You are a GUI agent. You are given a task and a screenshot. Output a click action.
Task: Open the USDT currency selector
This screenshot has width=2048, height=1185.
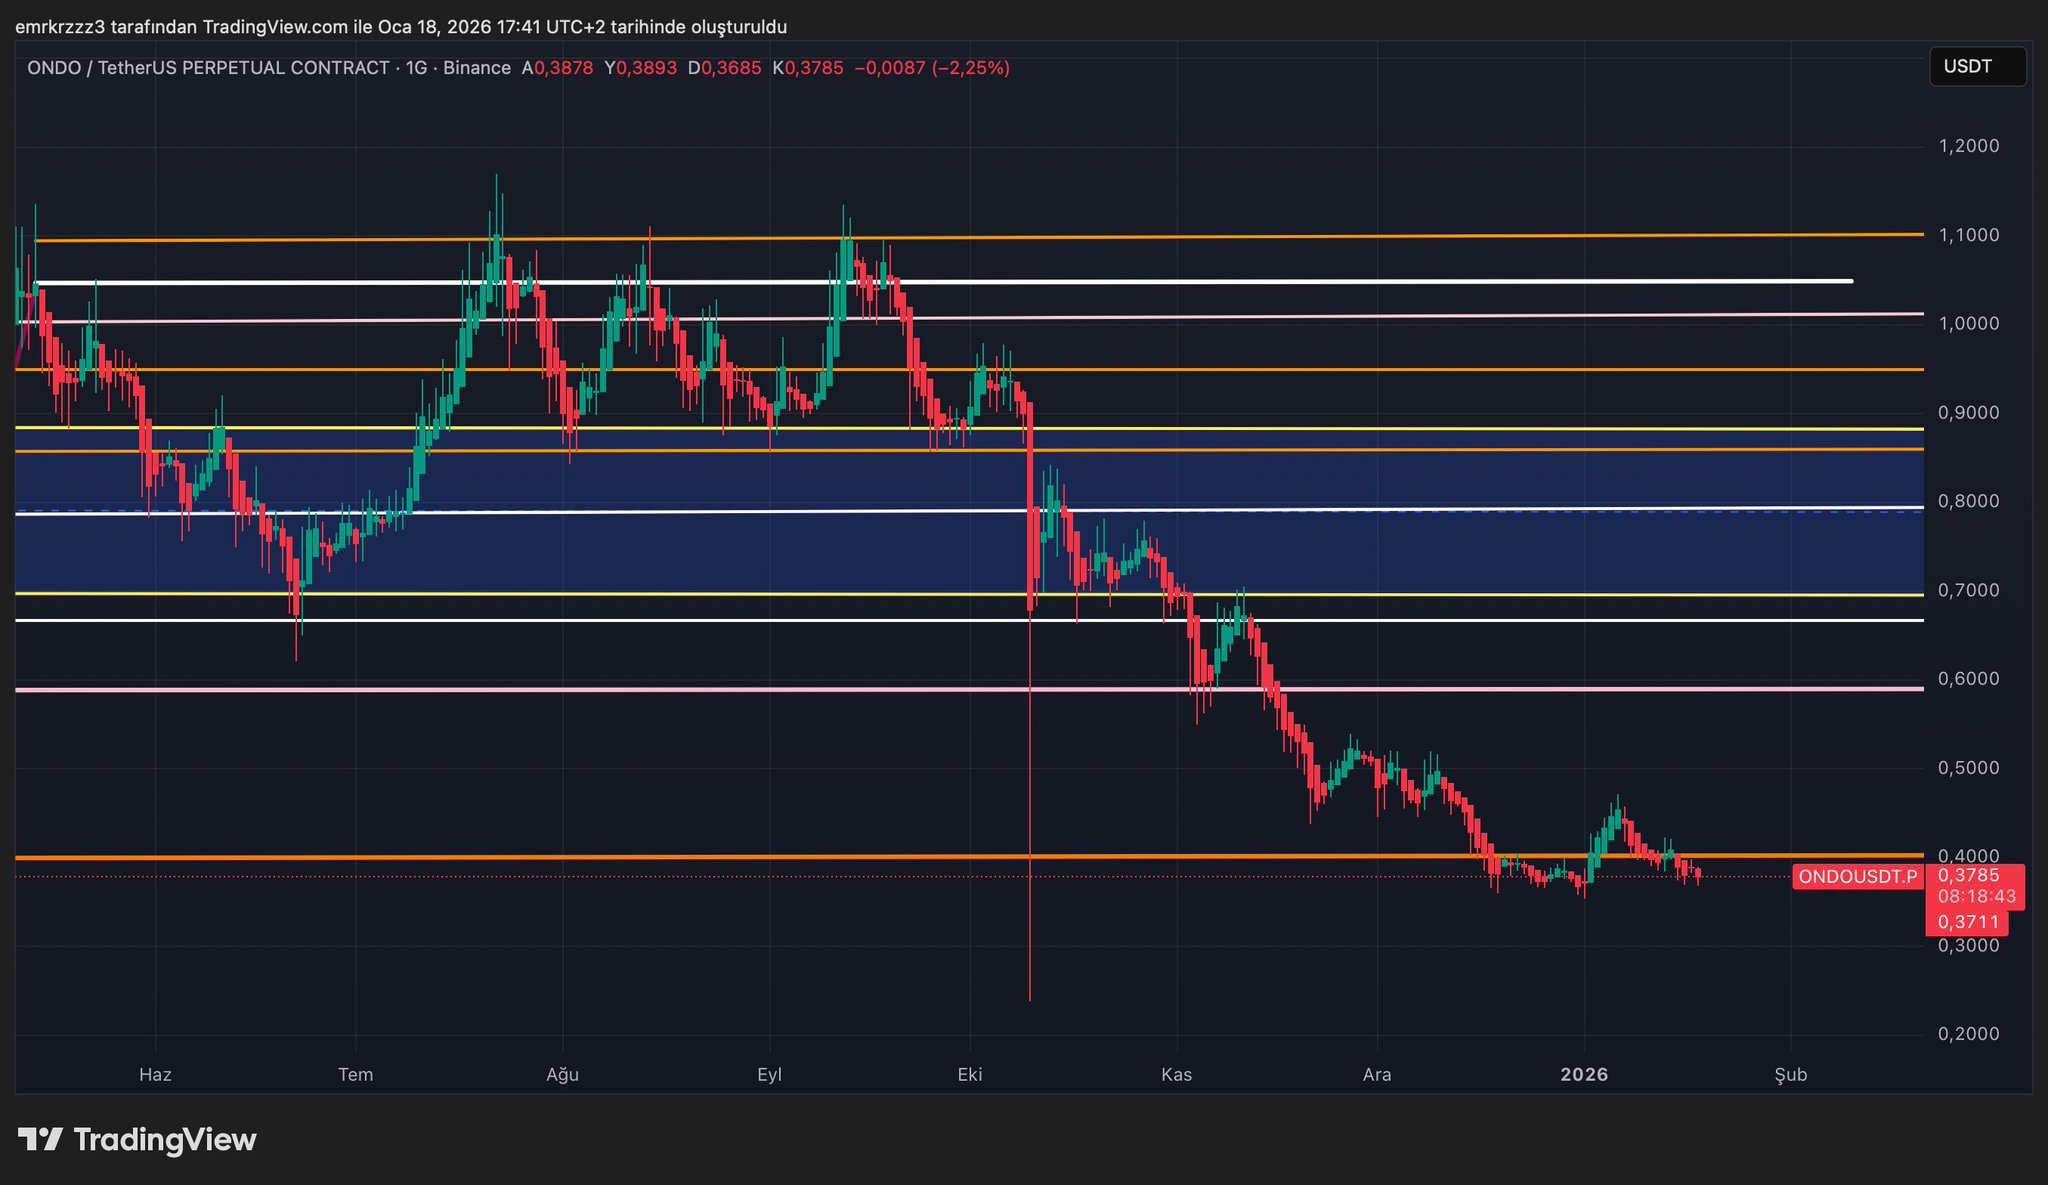coord(1977,67)
